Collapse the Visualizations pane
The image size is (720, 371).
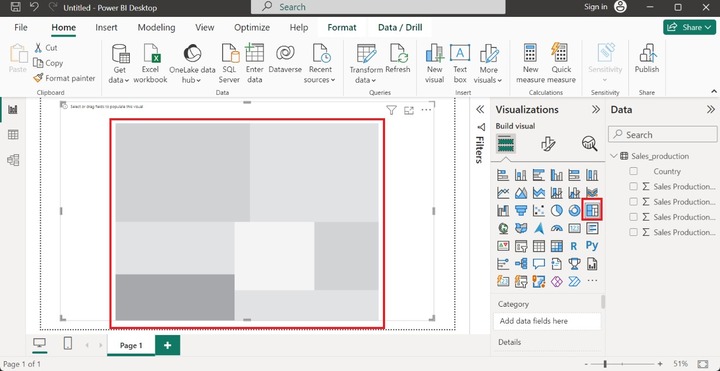[x=596, y=109]
